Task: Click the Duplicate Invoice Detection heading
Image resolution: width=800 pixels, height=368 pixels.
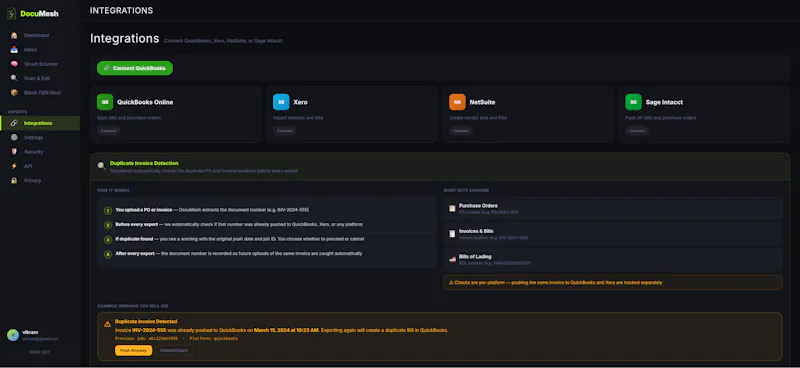Action: pos(144,163)
